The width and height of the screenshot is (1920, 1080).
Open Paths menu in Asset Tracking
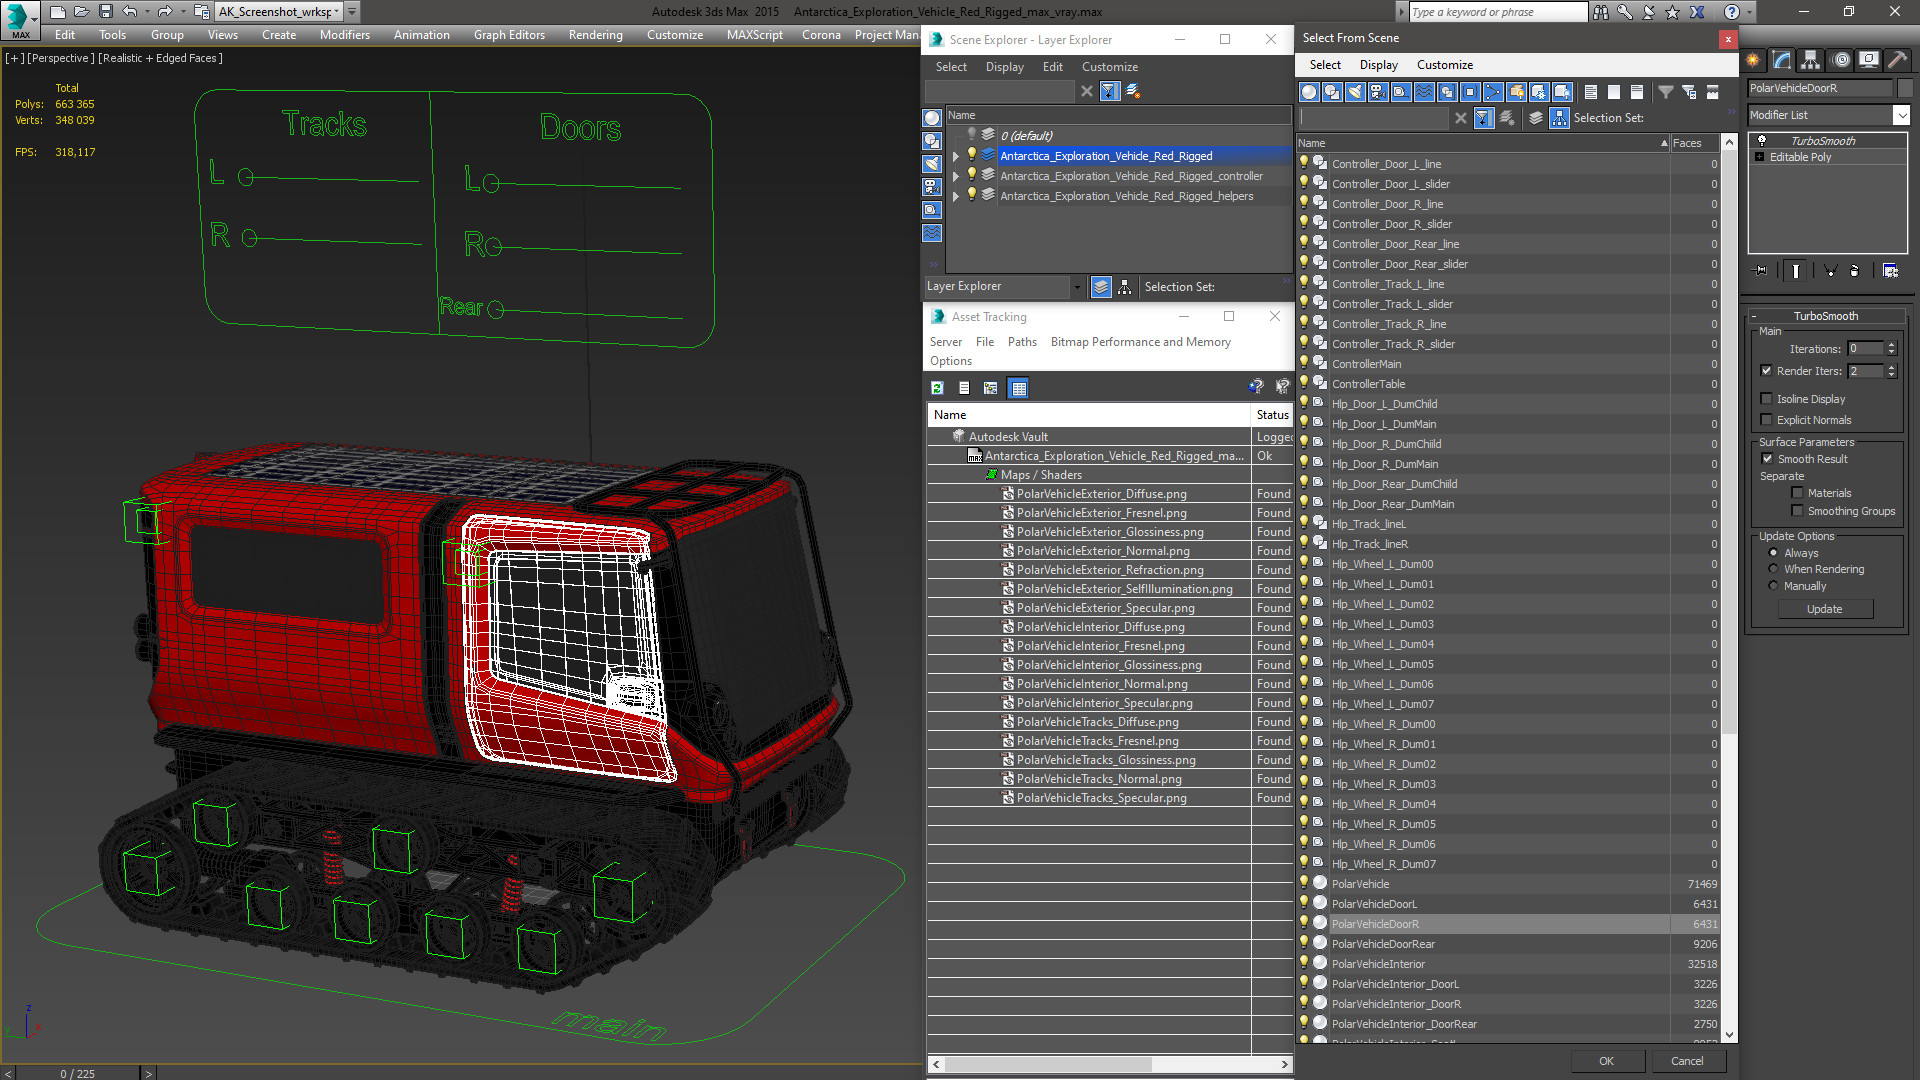click(1022, 342)
